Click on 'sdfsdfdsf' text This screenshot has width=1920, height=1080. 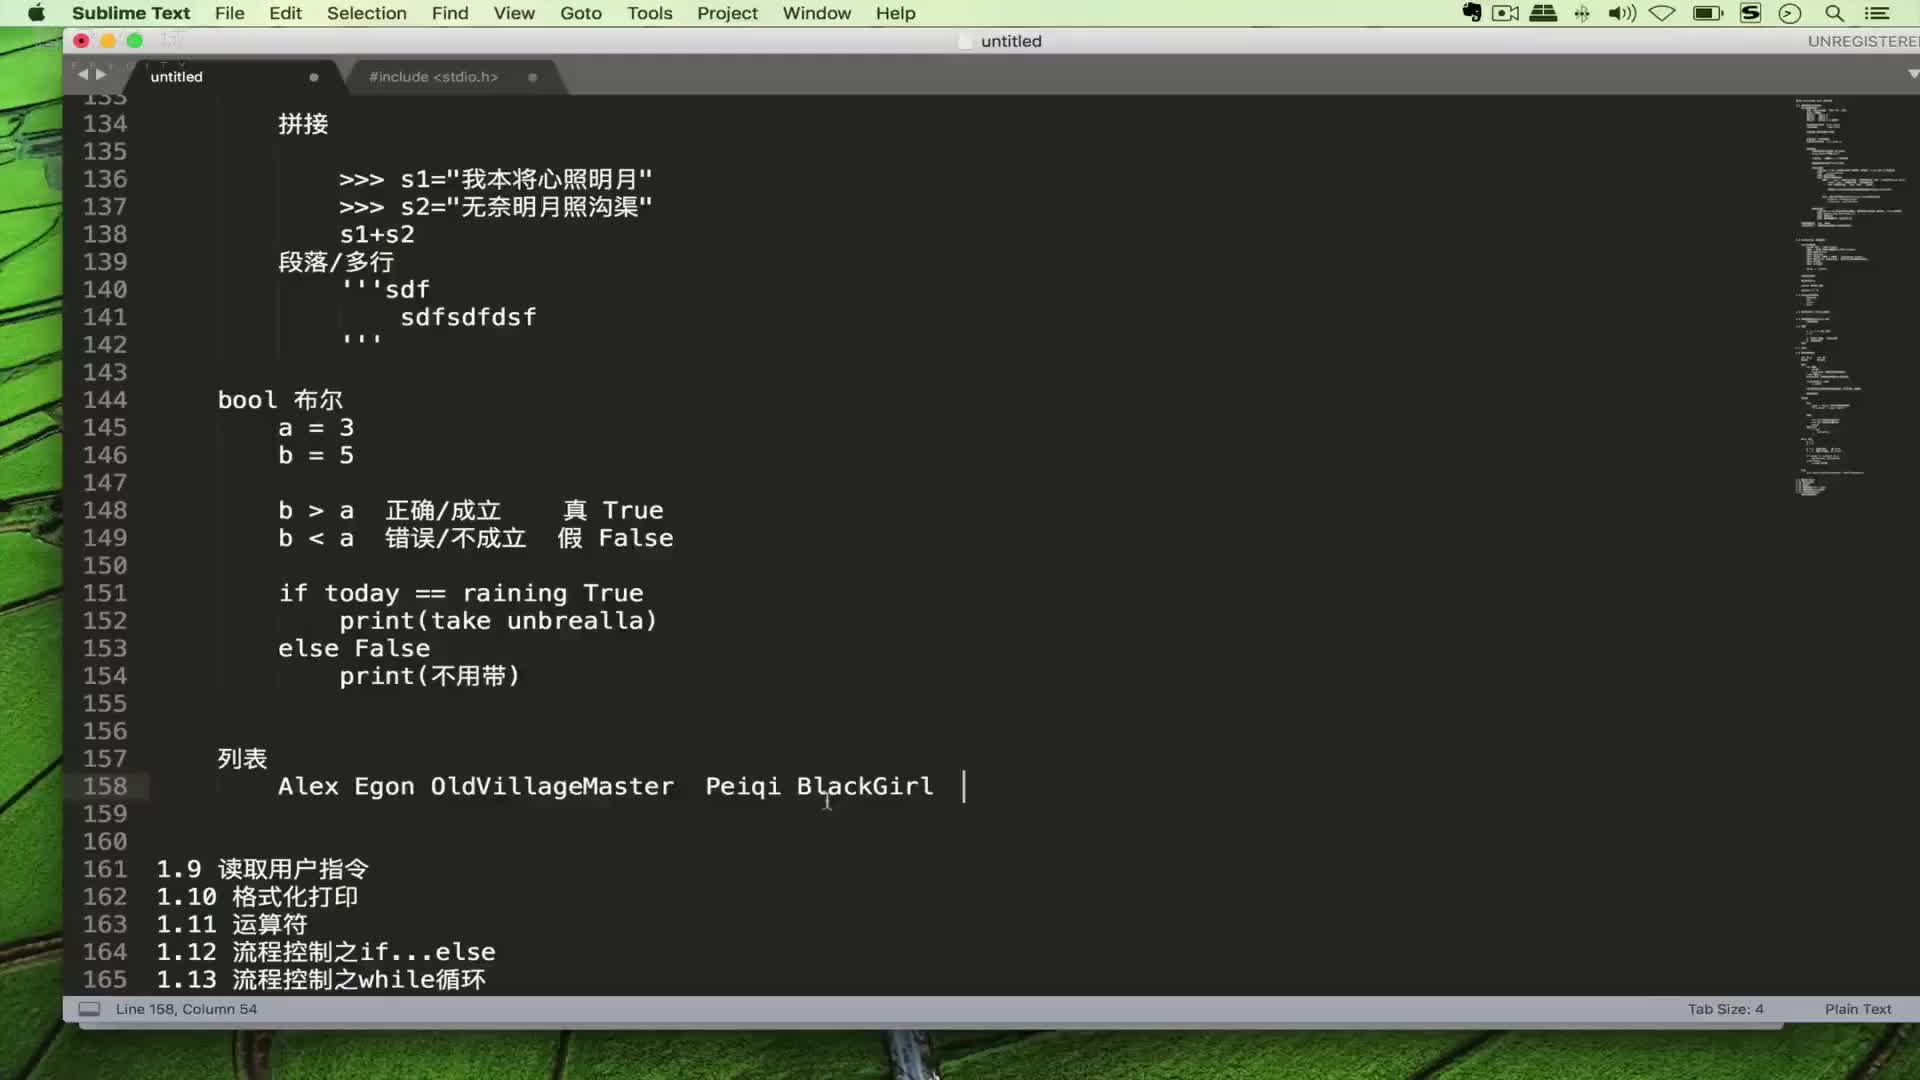pyautogui.click(x=468, y=317)
